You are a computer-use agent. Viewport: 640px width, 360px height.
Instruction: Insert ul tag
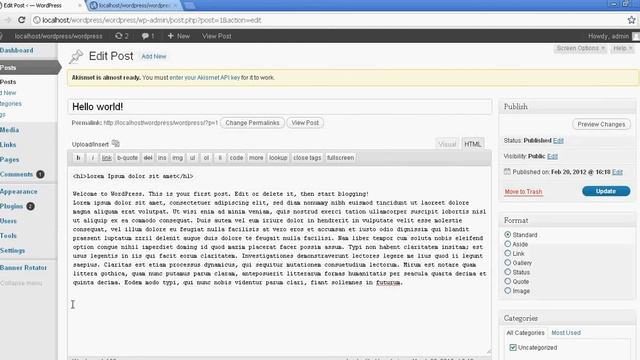coord(192,158)
